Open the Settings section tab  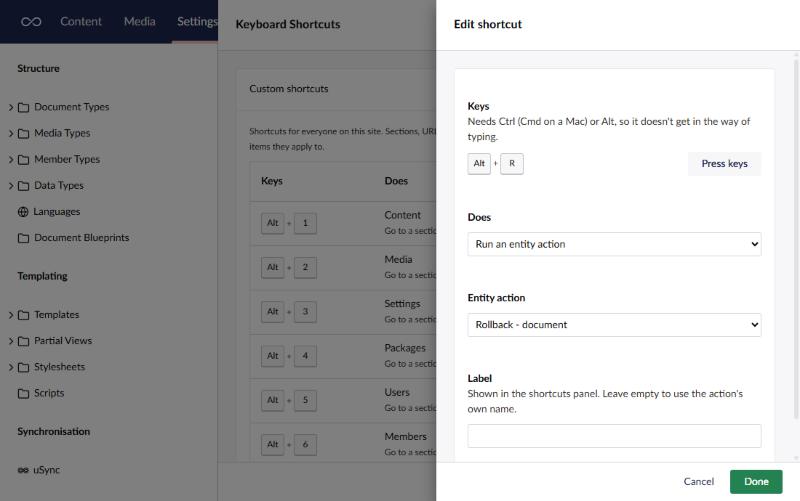[197, 21]
